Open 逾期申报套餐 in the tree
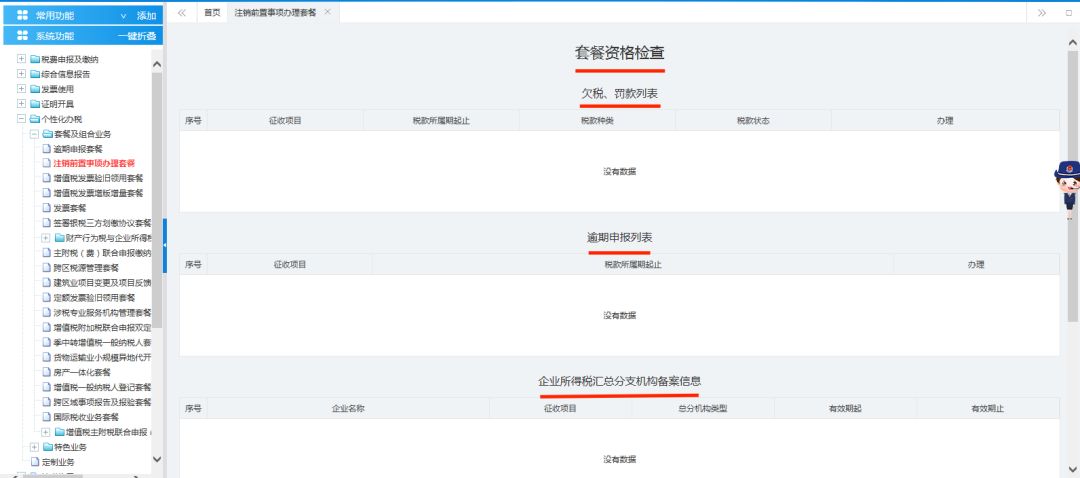Screen dimensions: 1080x478 [x=77, y=149]
